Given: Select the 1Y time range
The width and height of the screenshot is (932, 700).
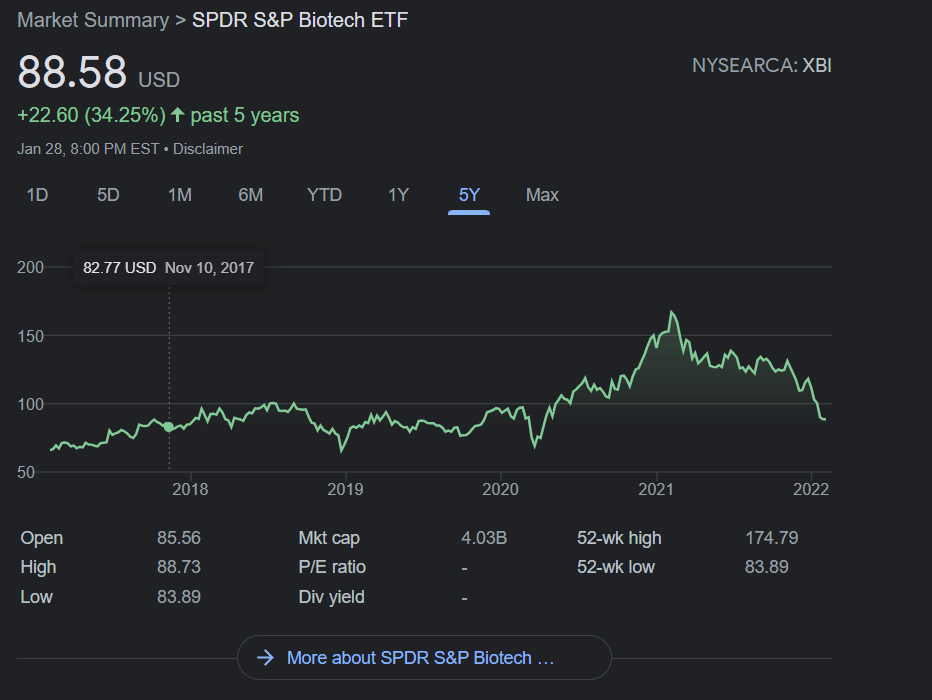Looking at the screenshot, I should (398, 195).
